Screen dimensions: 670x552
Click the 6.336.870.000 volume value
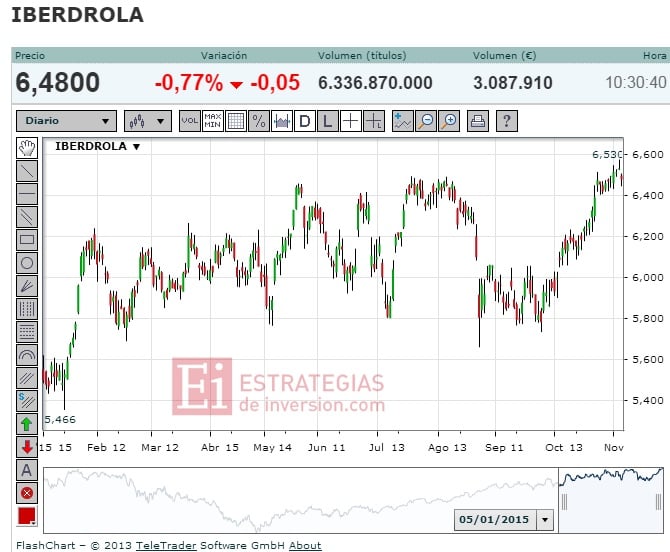(375, 83)
